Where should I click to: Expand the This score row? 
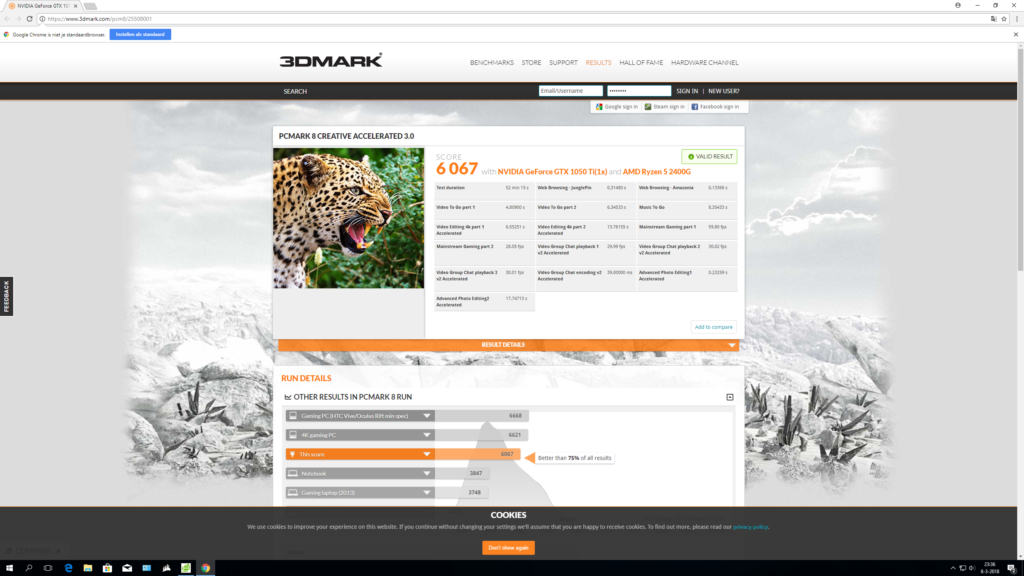point(426,455)
